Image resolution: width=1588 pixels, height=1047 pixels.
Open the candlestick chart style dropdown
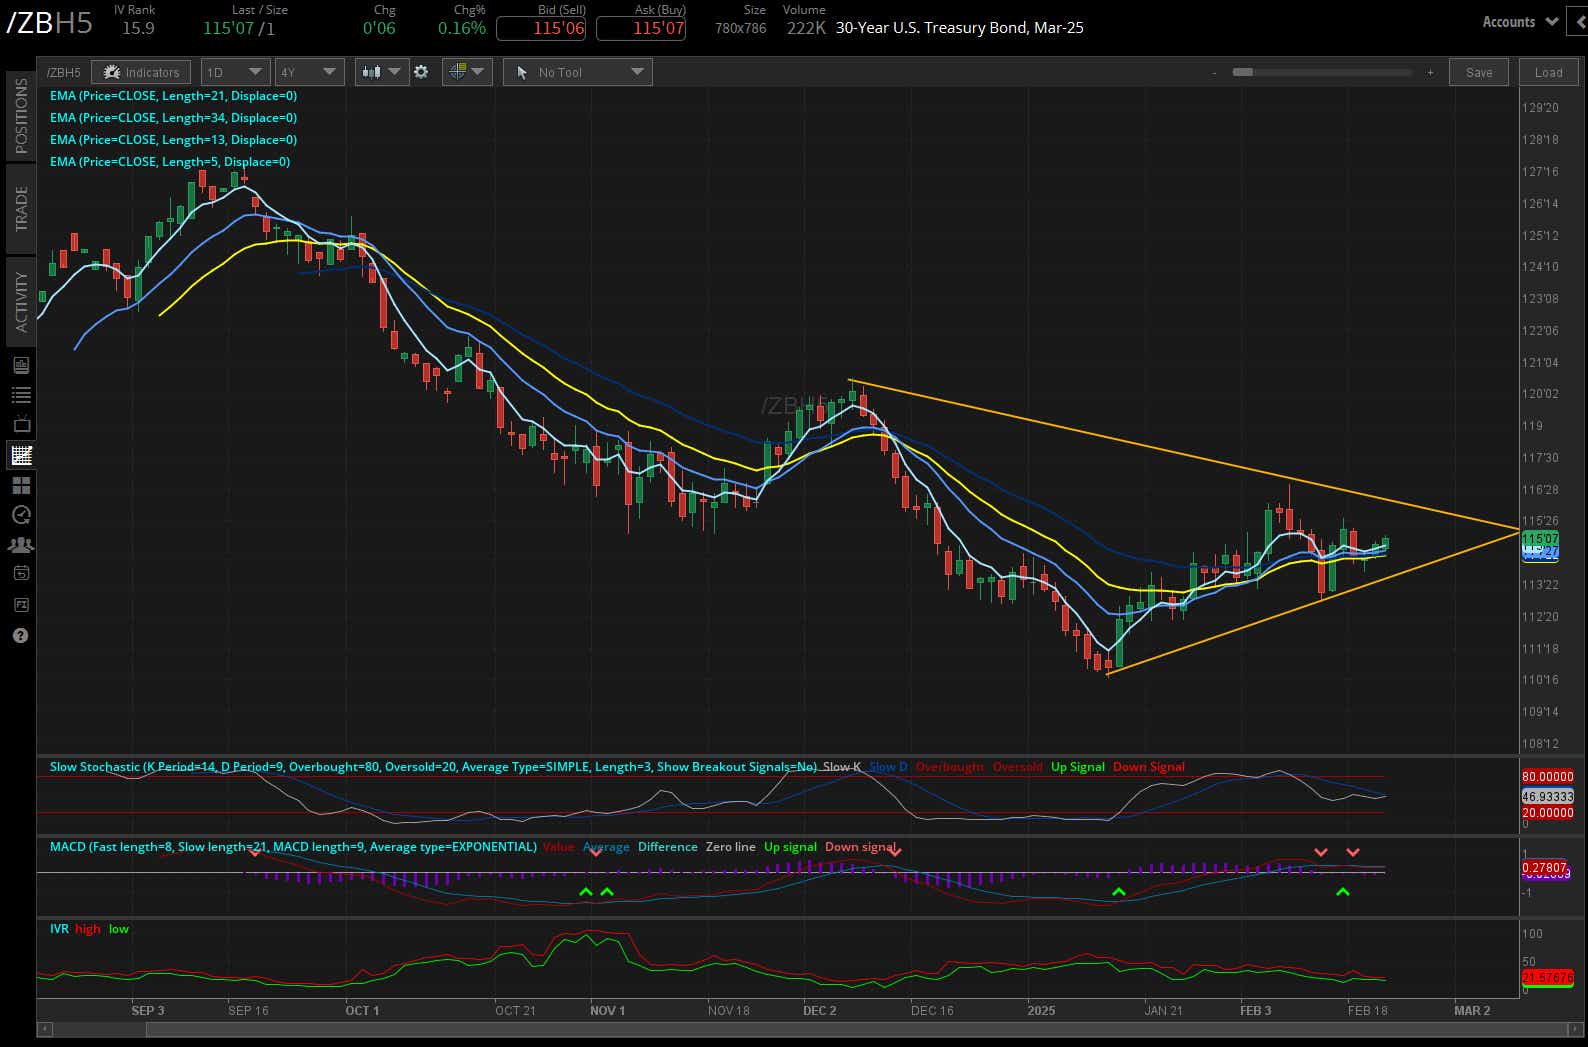click(382, 72)
